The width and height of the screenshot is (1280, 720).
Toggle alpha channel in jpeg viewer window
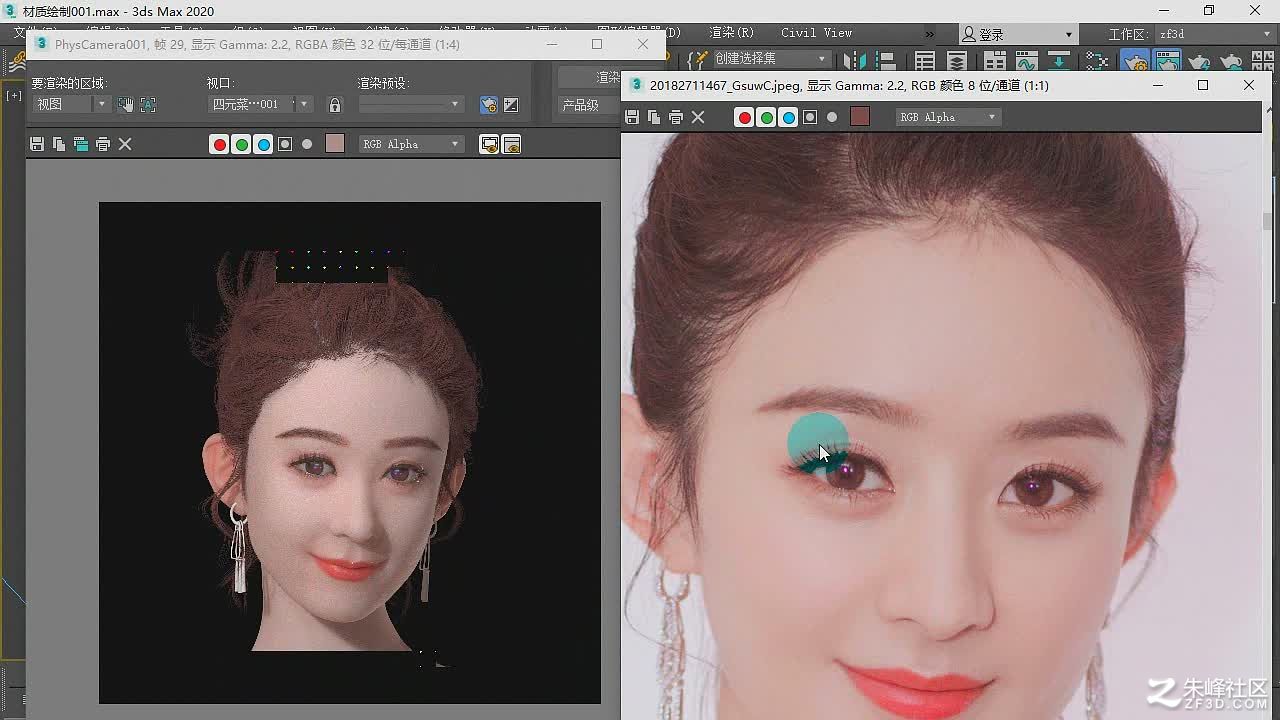click(x=810, y=117)
